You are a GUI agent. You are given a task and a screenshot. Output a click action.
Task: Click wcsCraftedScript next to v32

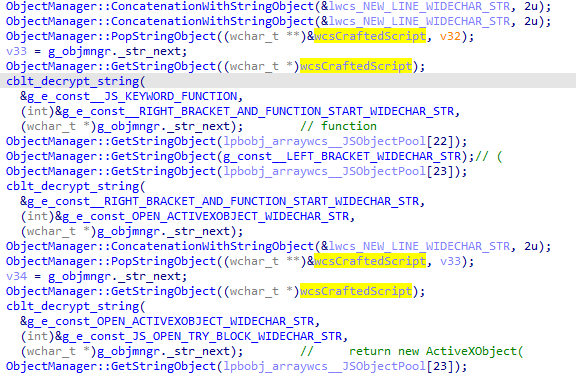[370, 36]
